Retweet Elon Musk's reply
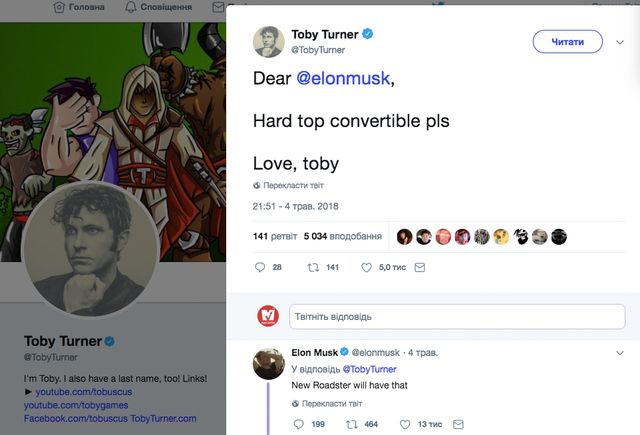This screenshot has width=640, height=435. pos(351,424)
